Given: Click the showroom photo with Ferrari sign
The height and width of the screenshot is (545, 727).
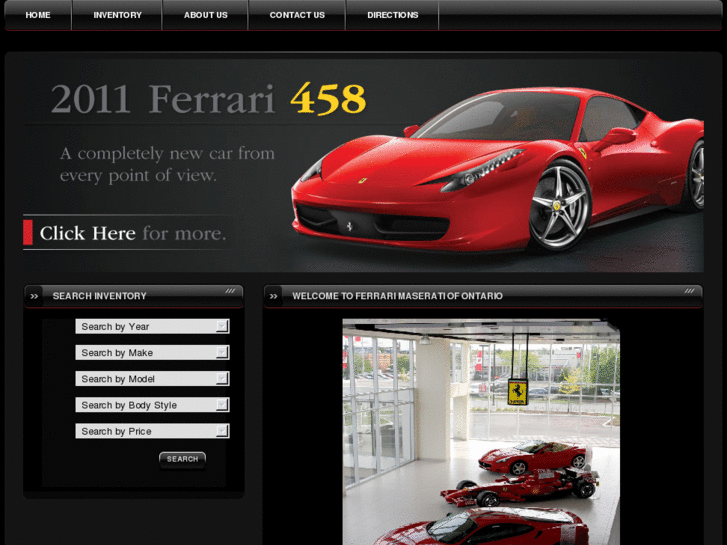Looking at the screenshot, I should coord(481,432).
